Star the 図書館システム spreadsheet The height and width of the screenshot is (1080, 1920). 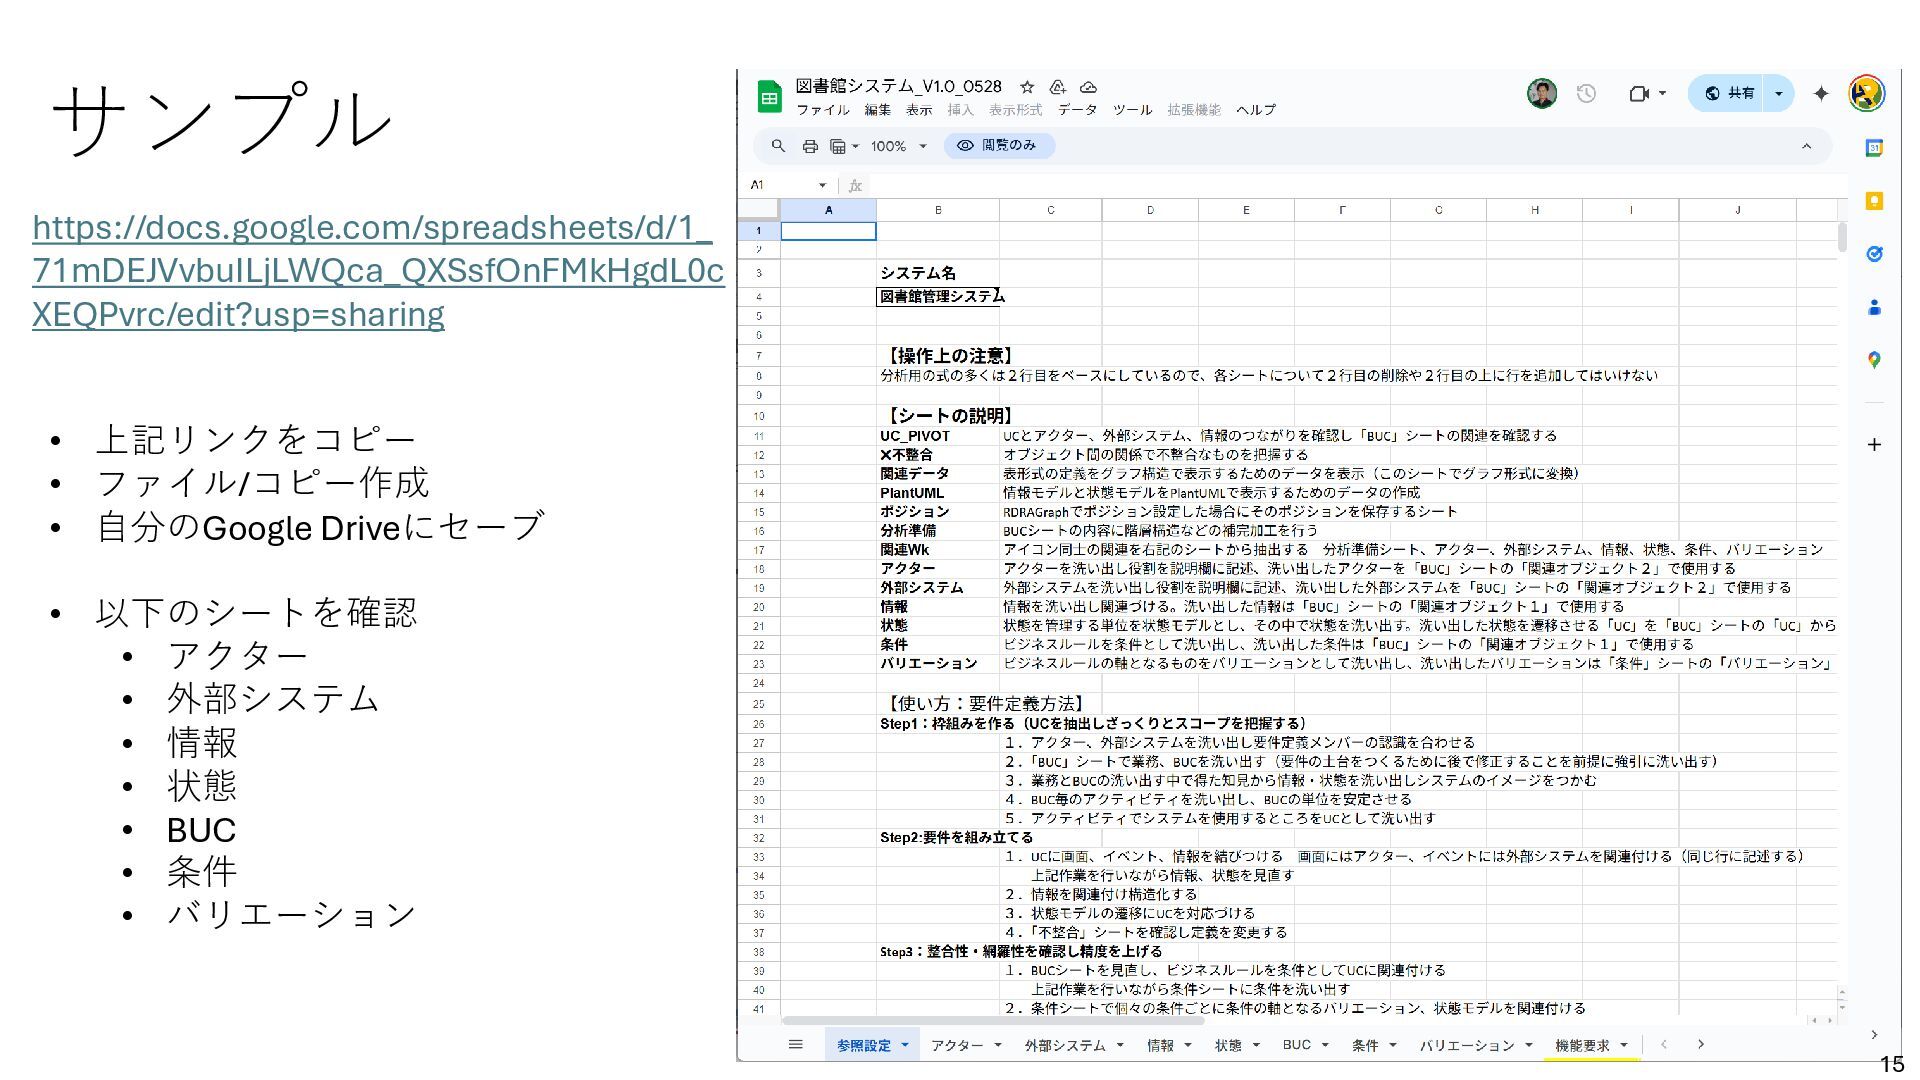click(1027, 87)
